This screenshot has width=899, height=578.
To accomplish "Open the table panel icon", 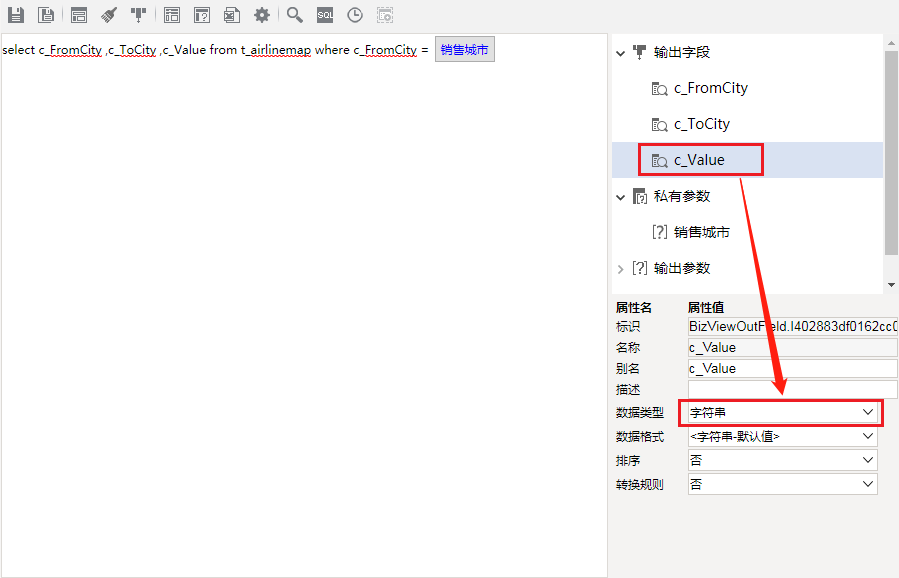I will 171,15.
